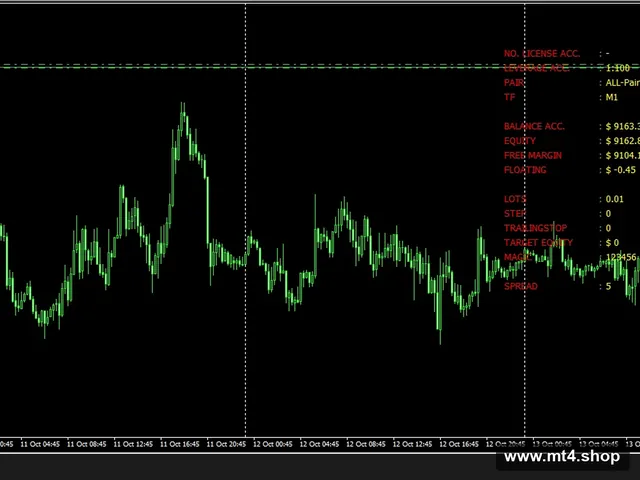Click the STEP label
640x480 pixels.
pos(515,213)
